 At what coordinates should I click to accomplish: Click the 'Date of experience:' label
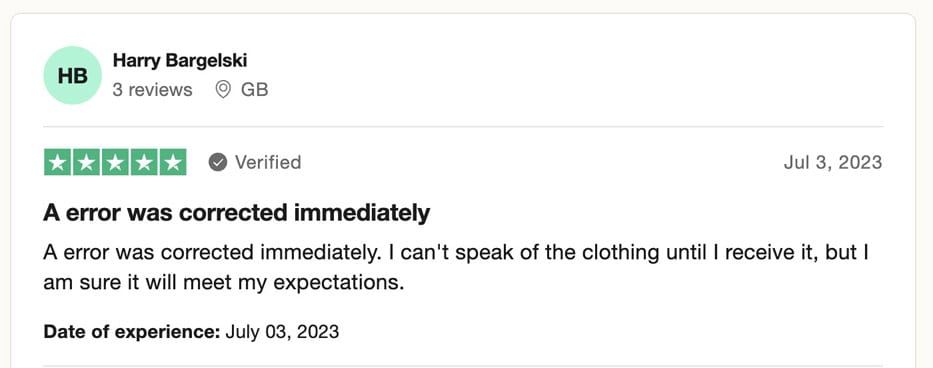[132, 331]
